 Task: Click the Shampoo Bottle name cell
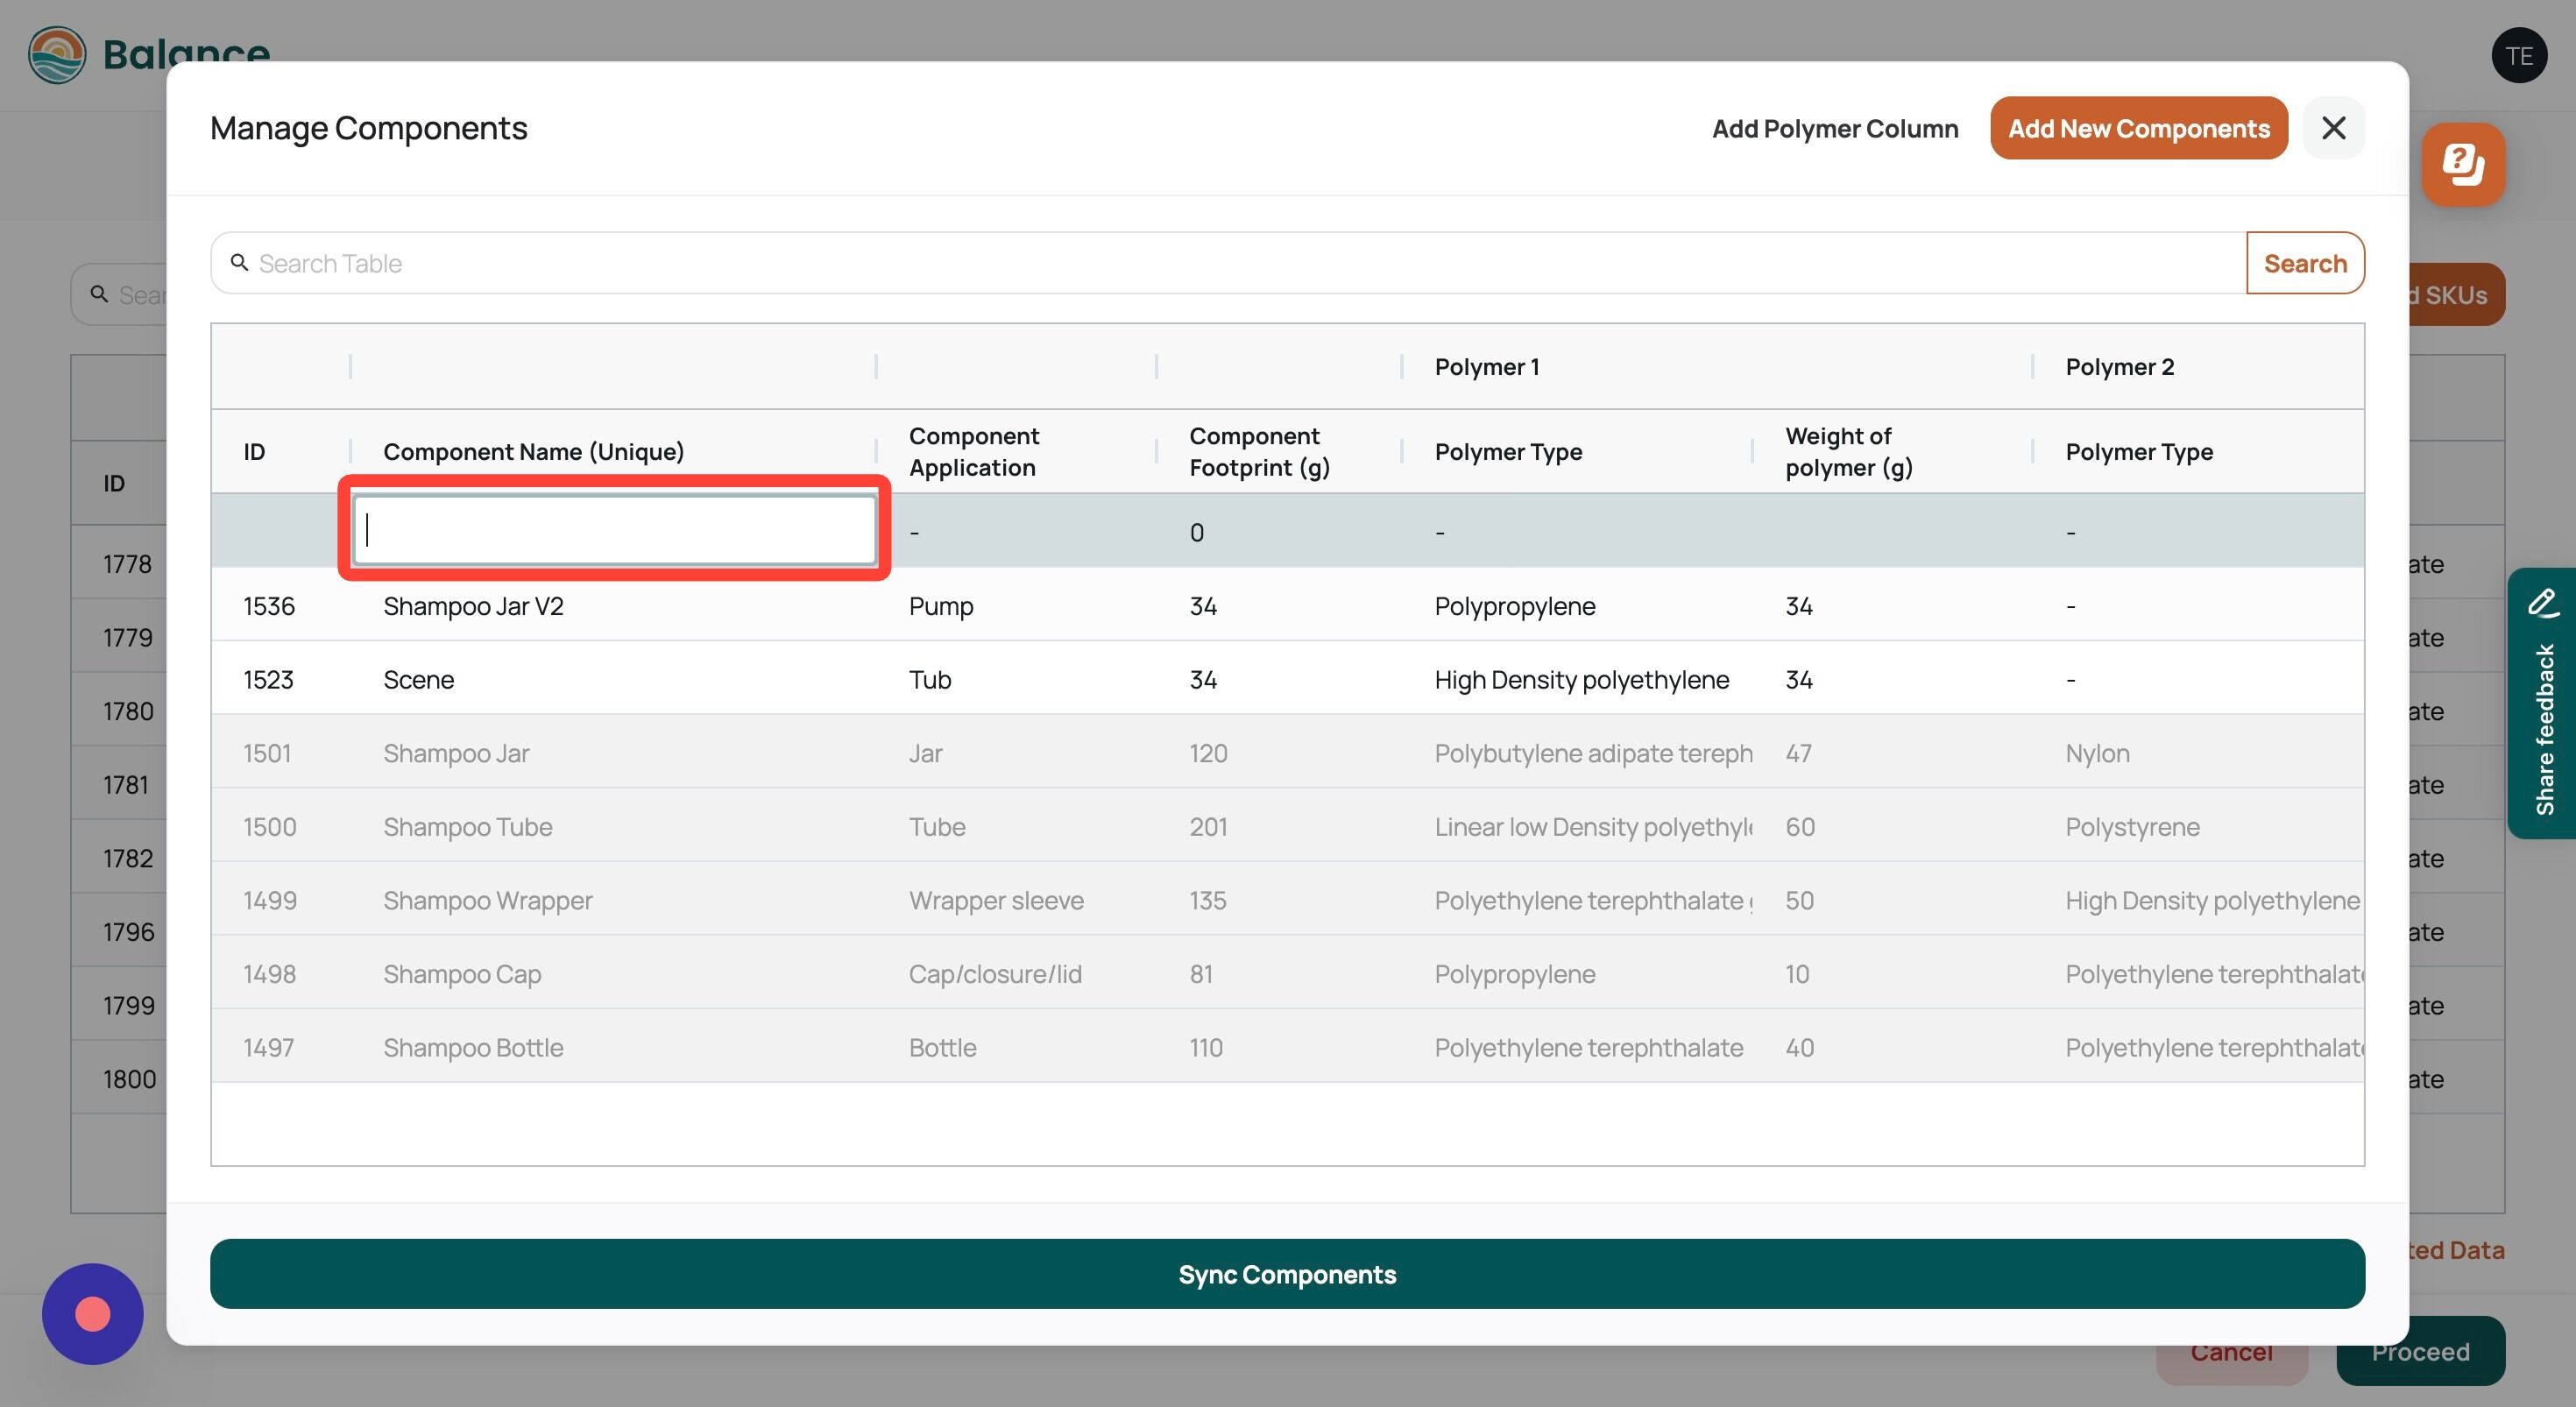pos(473,1047)
